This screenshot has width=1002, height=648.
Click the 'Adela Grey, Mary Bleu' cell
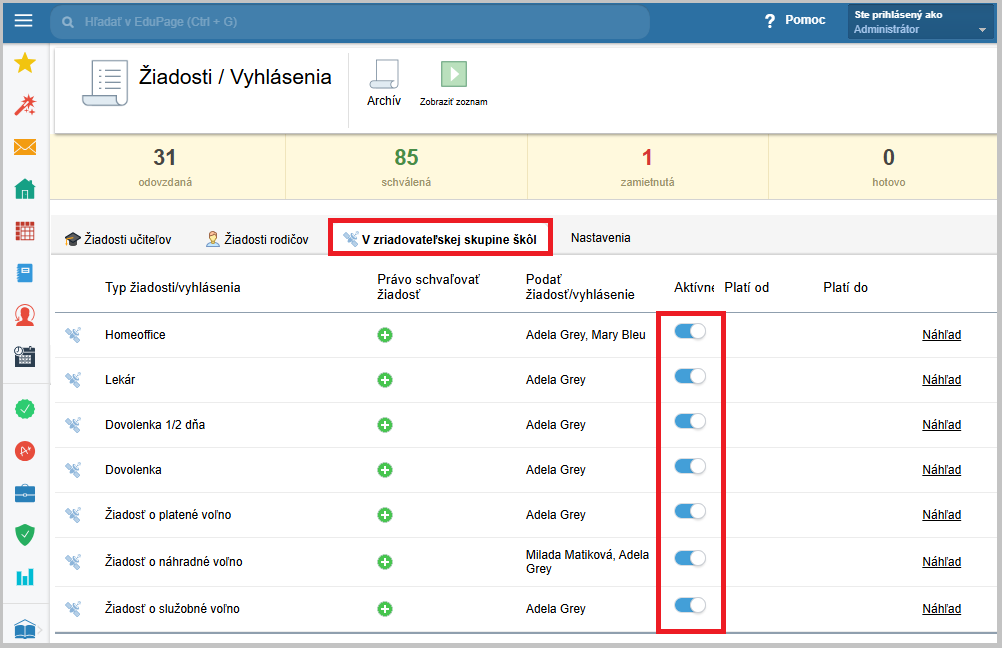coord(586,335)
